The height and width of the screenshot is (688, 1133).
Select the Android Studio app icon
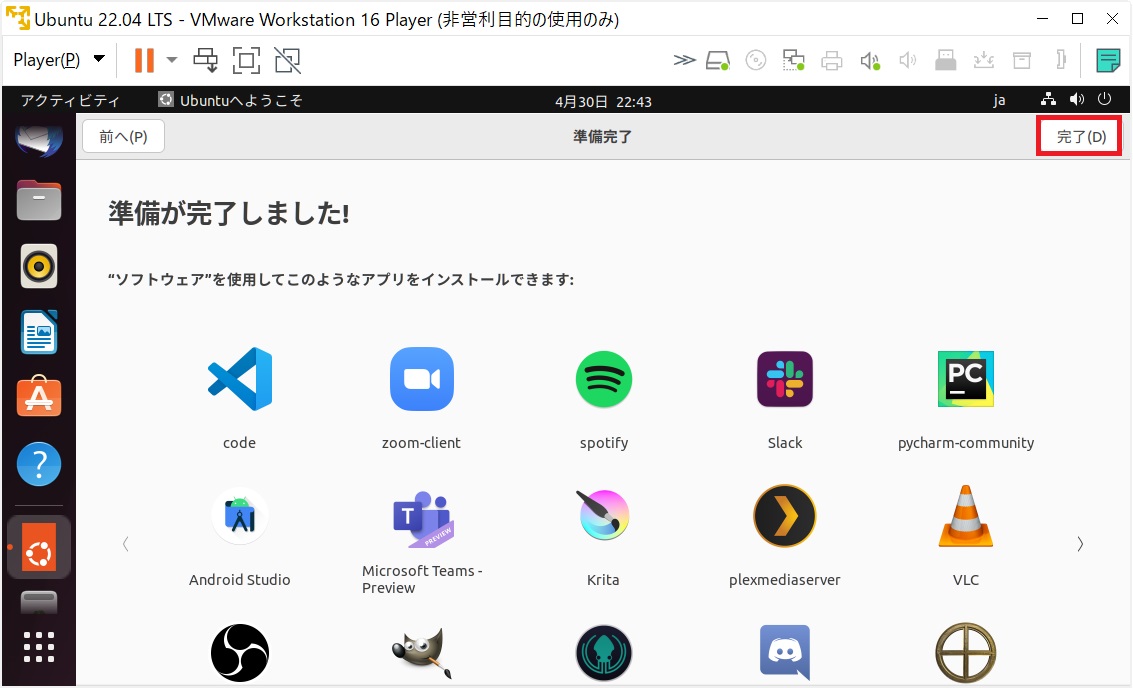click(240, 516)
